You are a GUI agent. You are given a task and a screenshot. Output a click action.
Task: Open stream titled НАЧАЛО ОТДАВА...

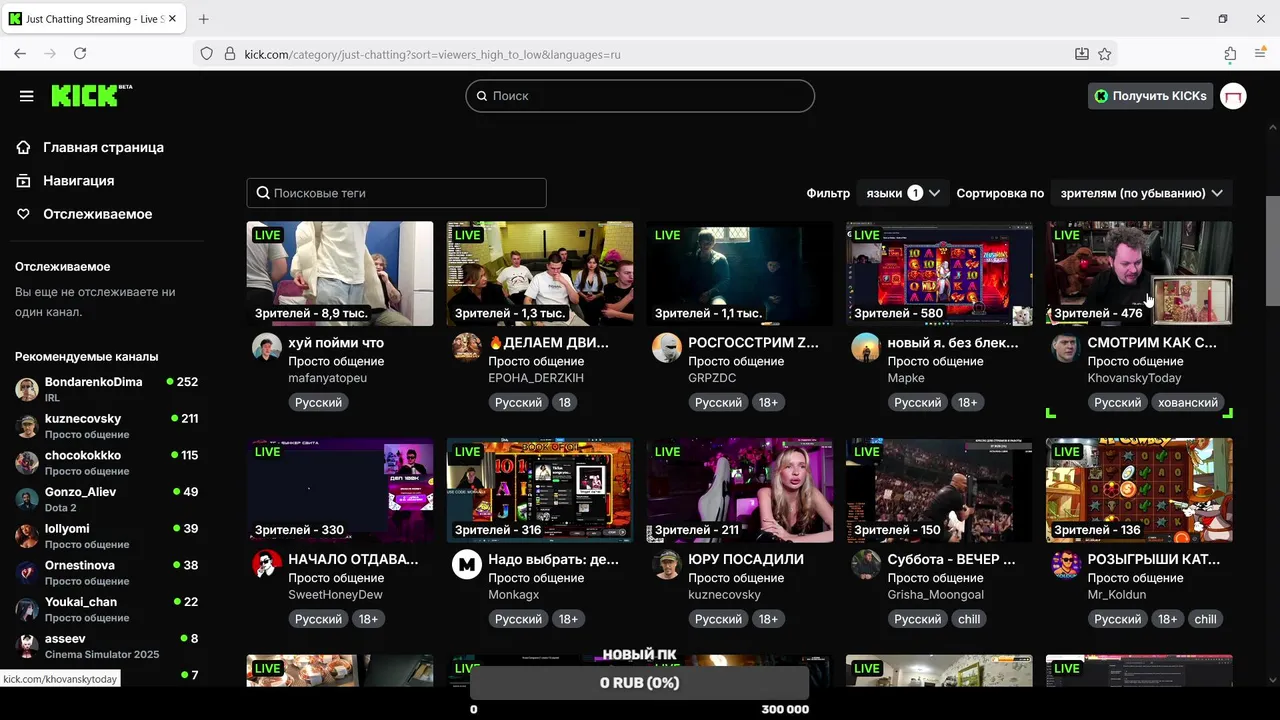click(353, 559)
